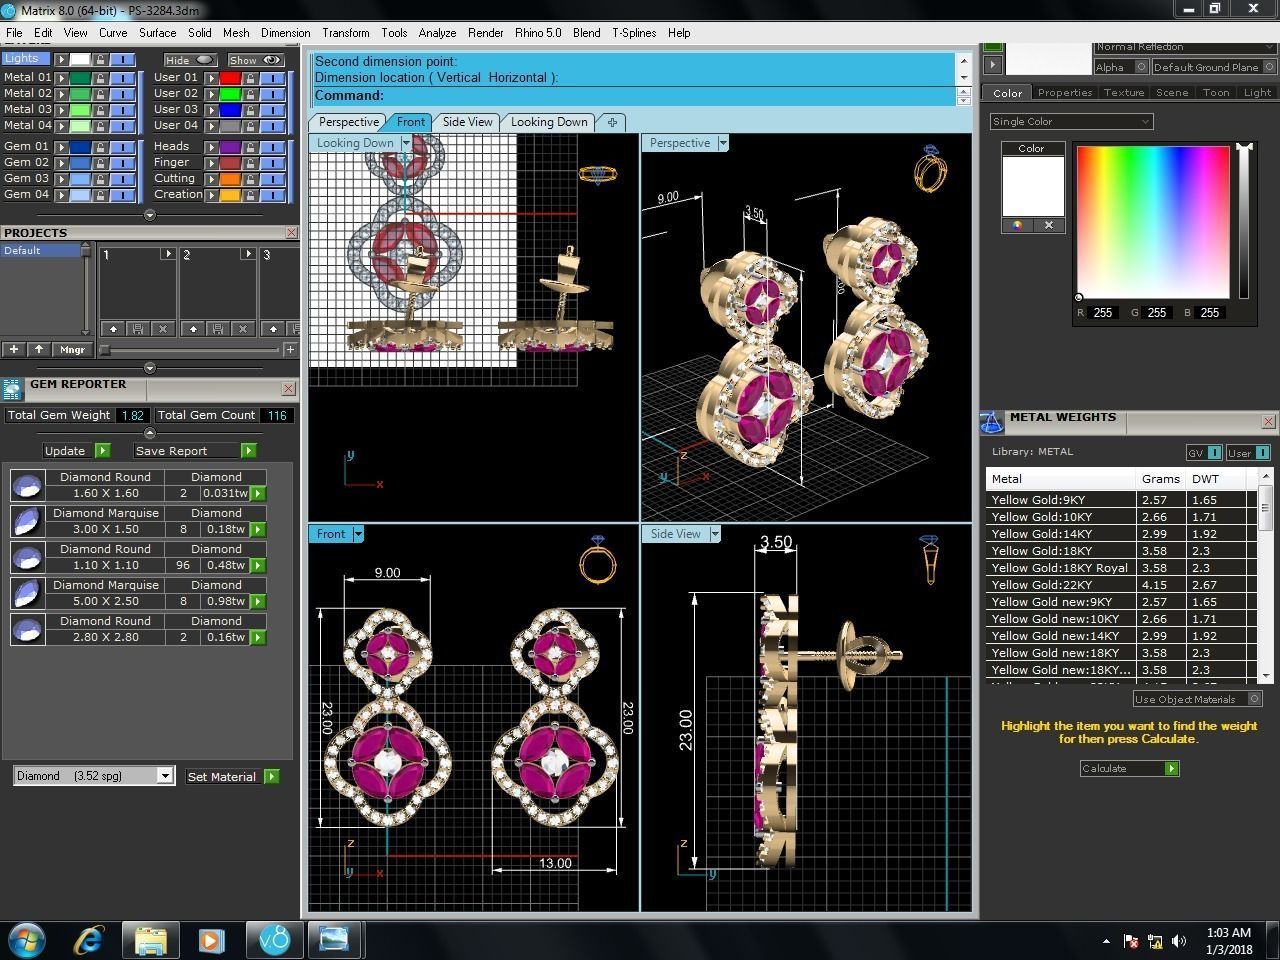Screen dimensions: 1280x960
Task: Open the Single Color type dropdown
Action: pos(1071,121)
